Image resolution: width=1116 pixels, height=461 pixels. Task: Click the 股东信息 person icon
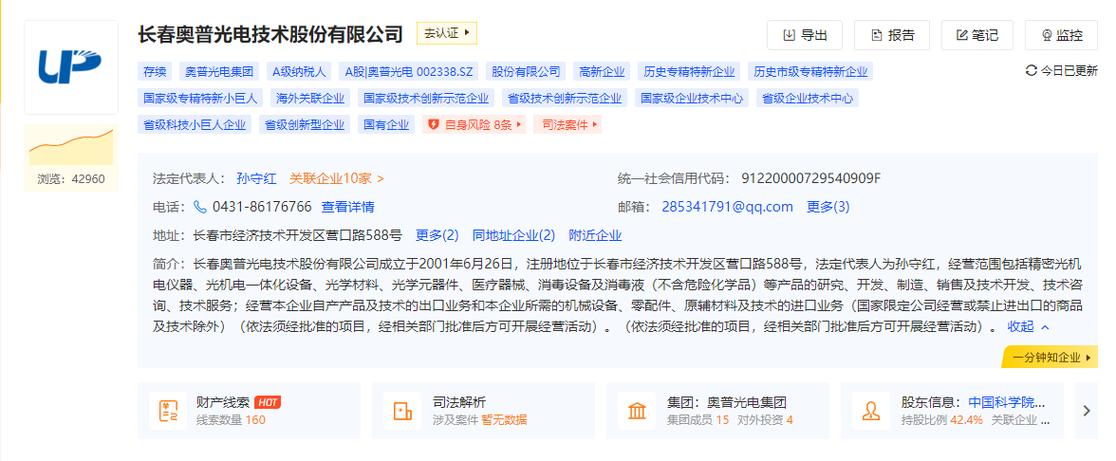(x=871, y=410)
